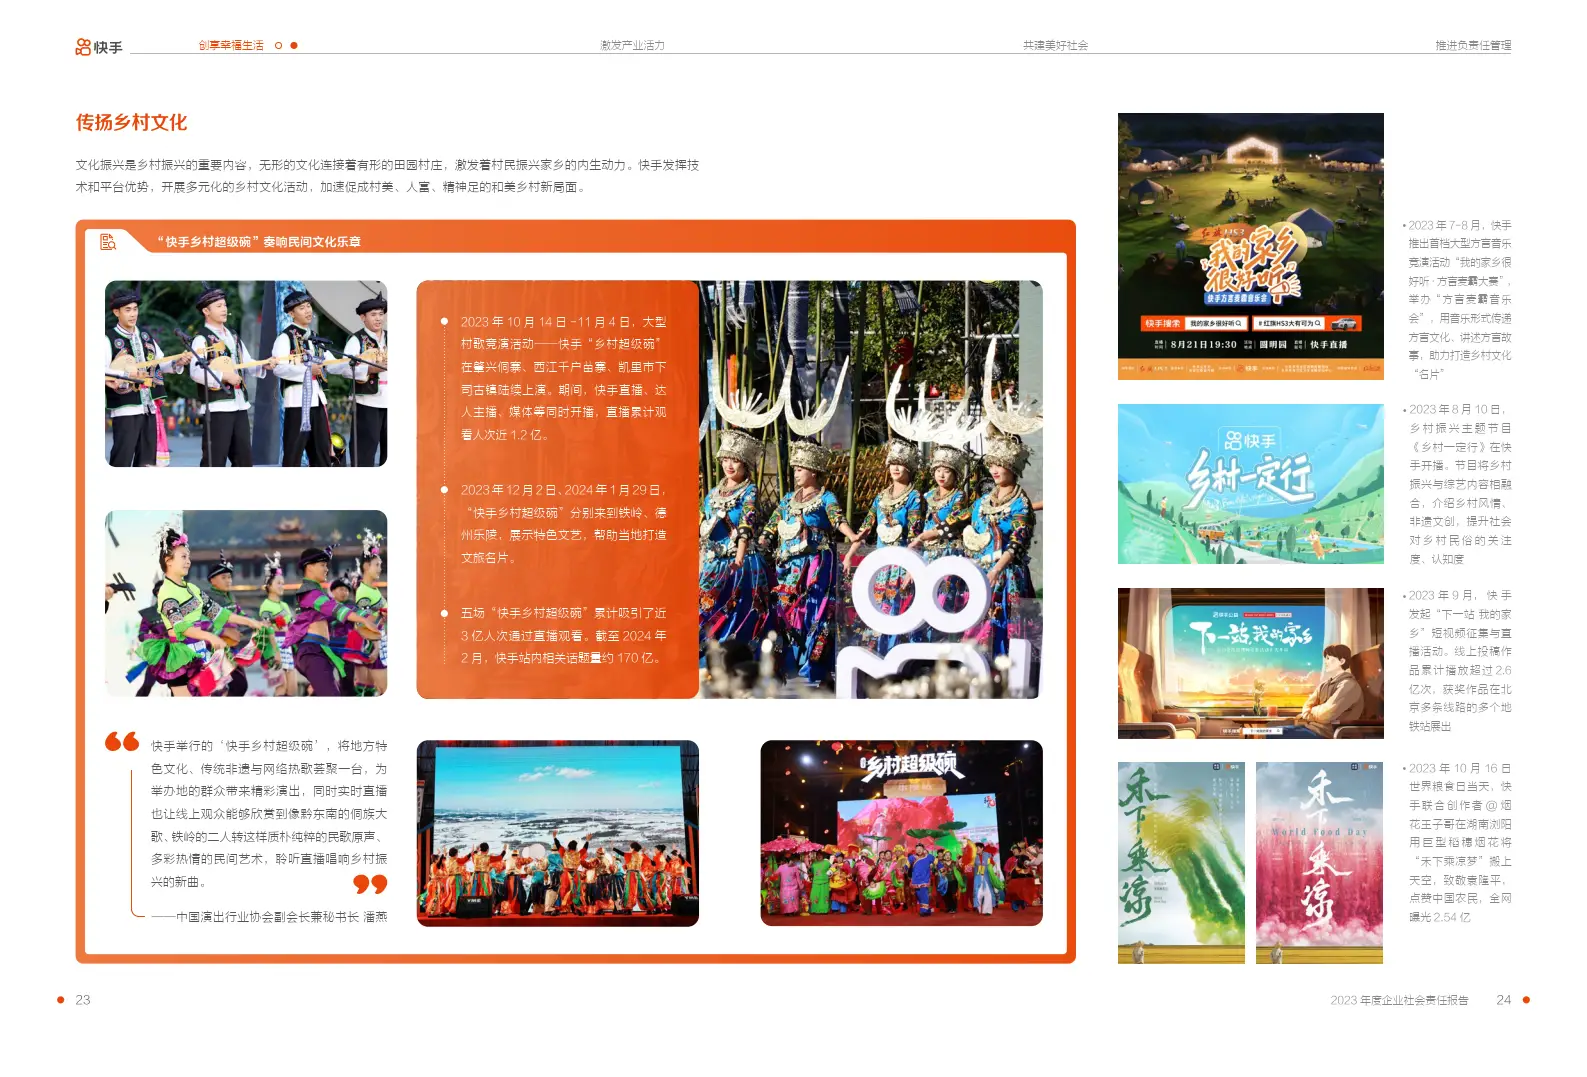
Task: Open the green 禾下乘凉 poster
Action: pyautogui.click(x=1181, y=863)
